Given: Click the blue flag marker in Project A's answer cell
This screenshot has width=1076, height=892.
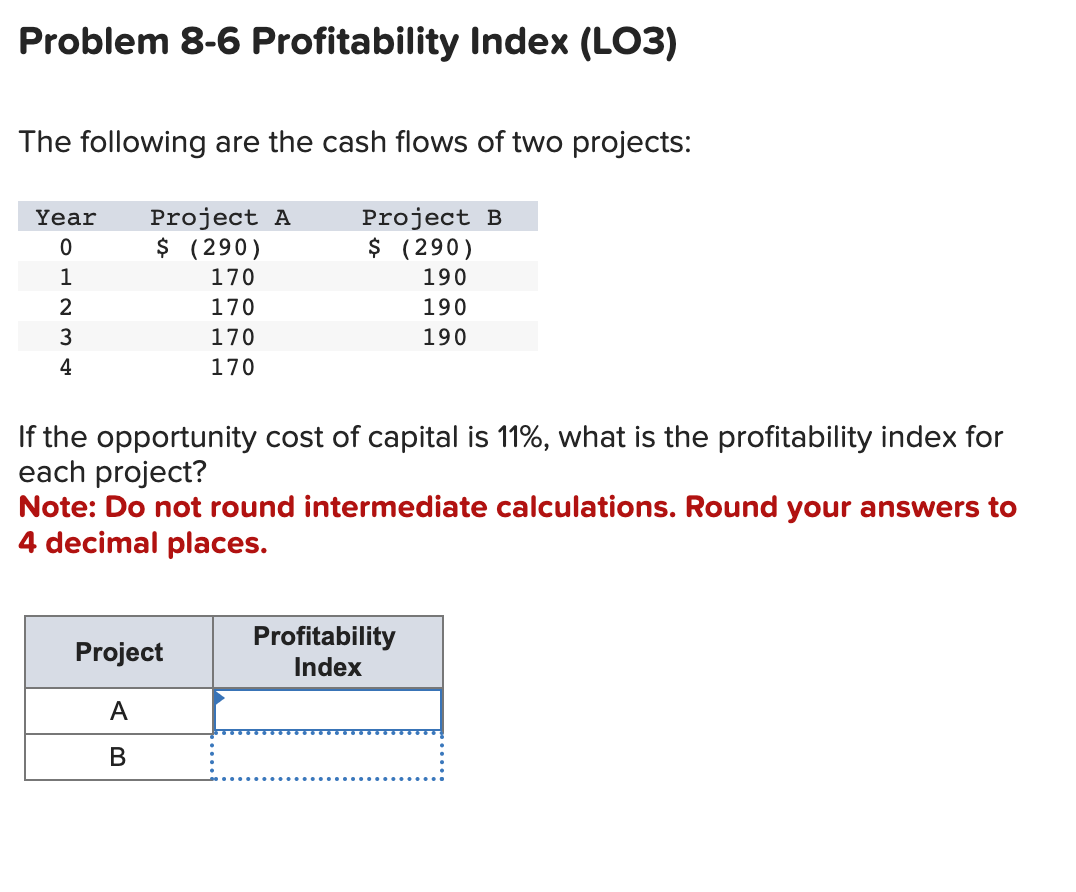Looking at the screenshot, I should click(x=219, y=700).
